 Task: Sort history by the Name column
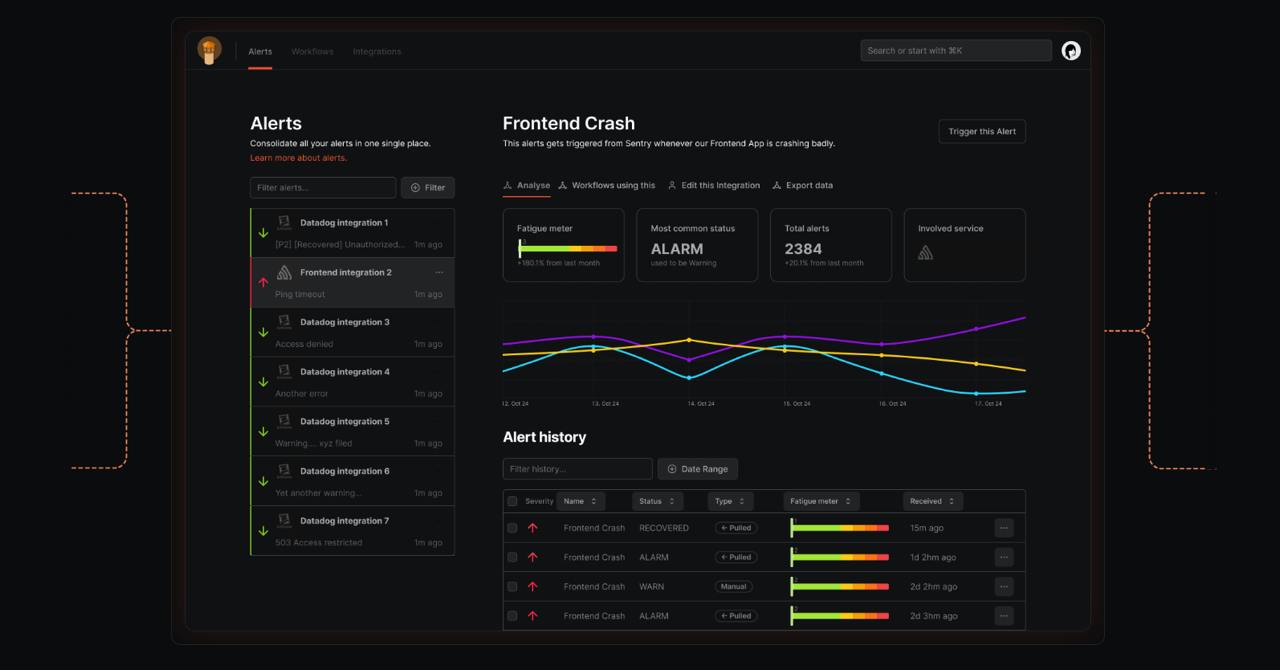click(580, 501)
